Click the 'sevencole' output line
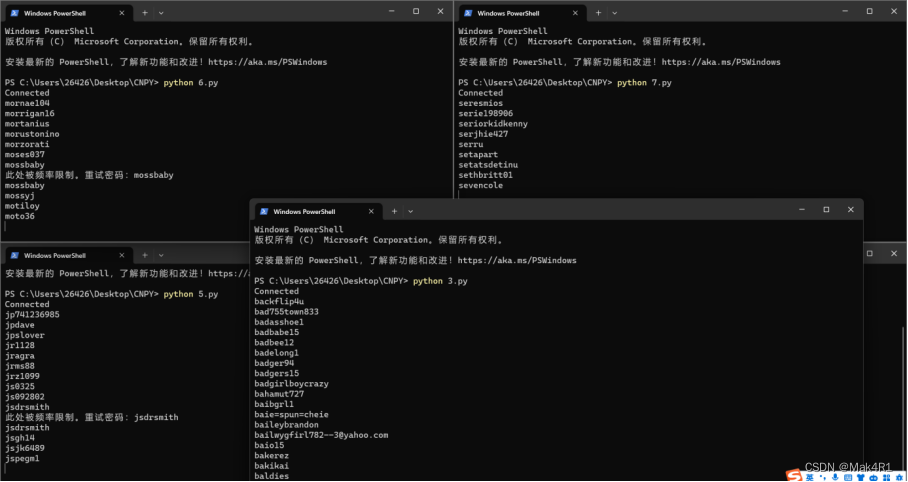This screenshot has width=908, height=482. click(481, 185)
